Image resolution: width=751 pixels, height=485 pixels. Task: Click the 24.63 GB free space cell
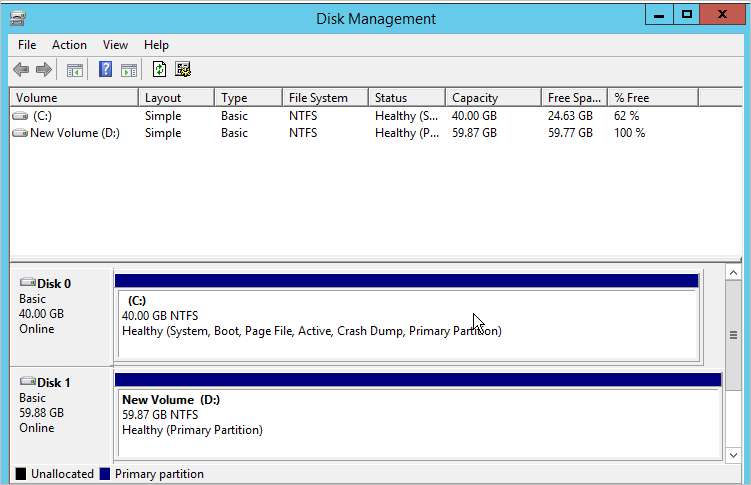click(x=570, y=116)
